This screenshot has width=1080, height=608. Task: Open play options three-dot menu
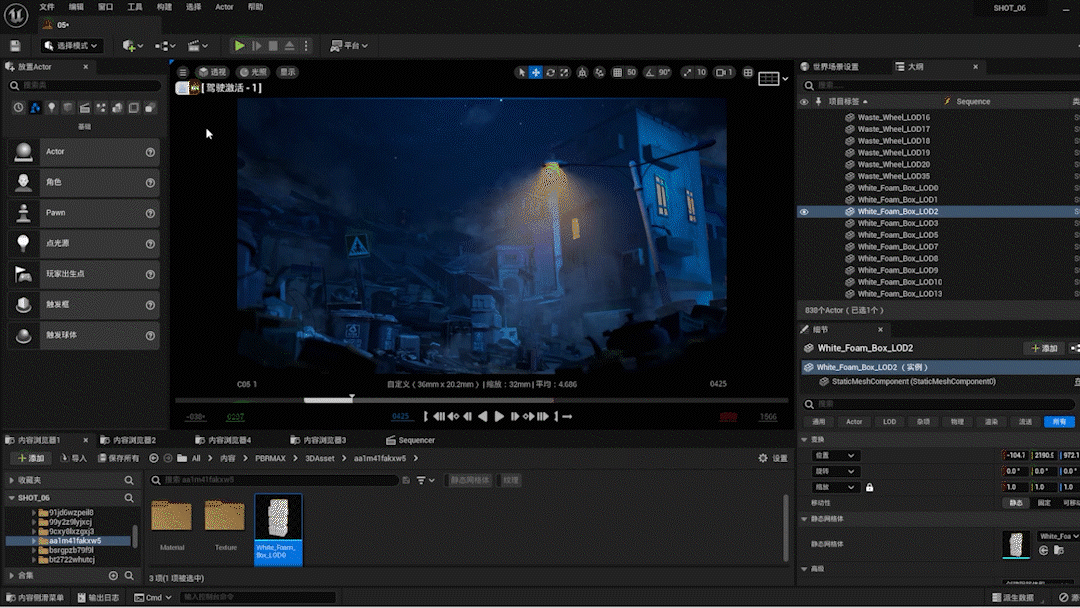pyautogui.click(x=307, y=46)
